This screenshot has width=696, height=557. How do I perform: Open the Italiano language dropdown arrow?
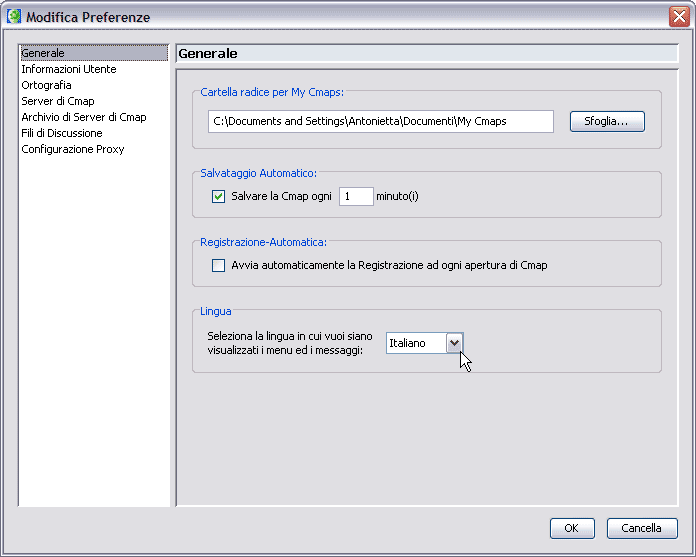(455, 343)
